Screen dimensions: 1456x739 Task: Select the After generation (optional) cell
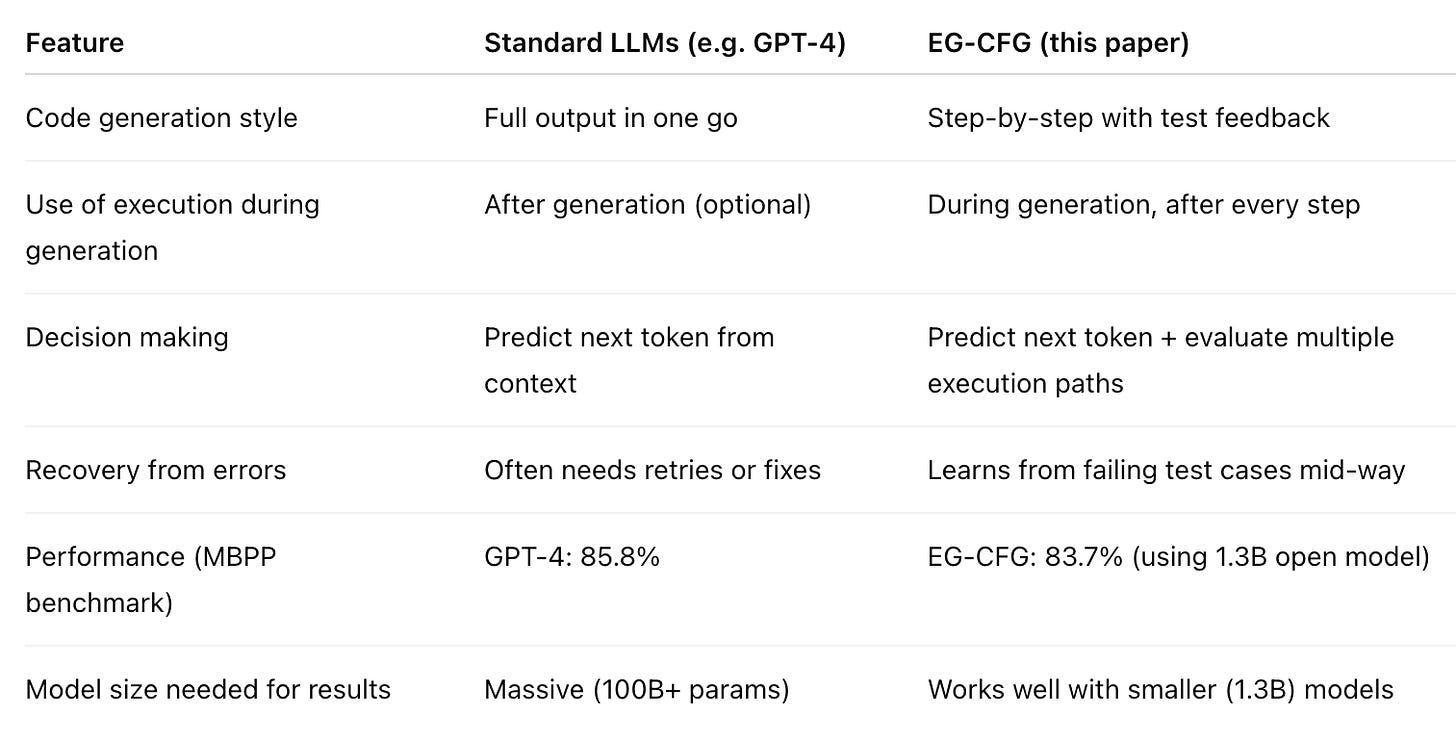tap(648, 205)
